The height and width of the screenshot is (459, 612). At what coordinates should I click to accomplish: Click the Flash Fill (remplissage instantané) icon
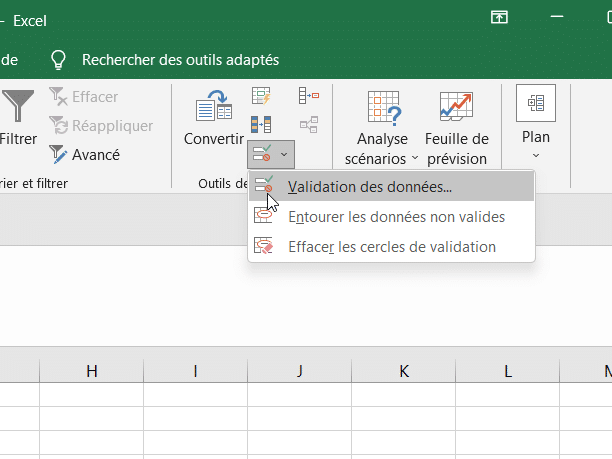[261, 96]
